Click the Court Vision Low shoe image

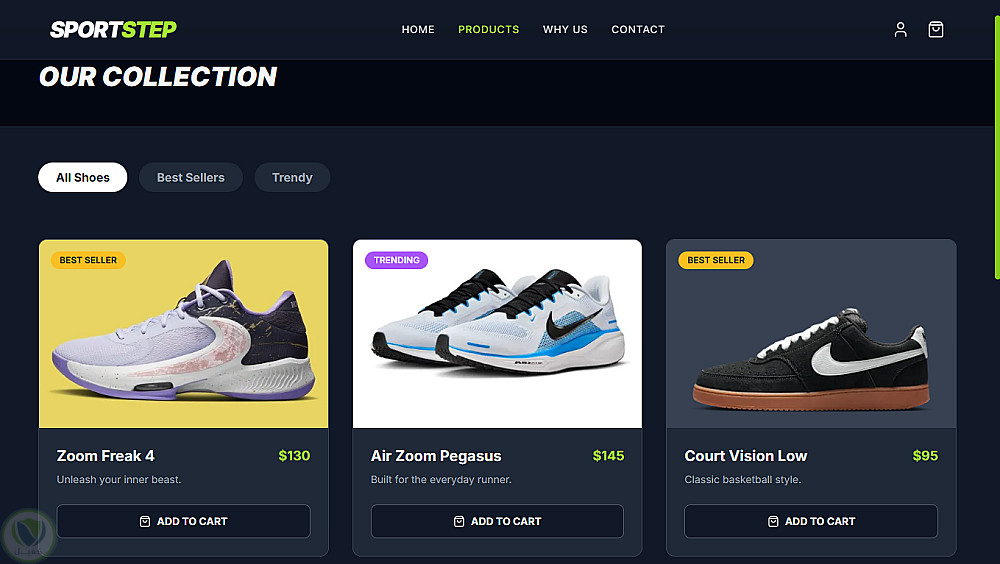(811, 334)
